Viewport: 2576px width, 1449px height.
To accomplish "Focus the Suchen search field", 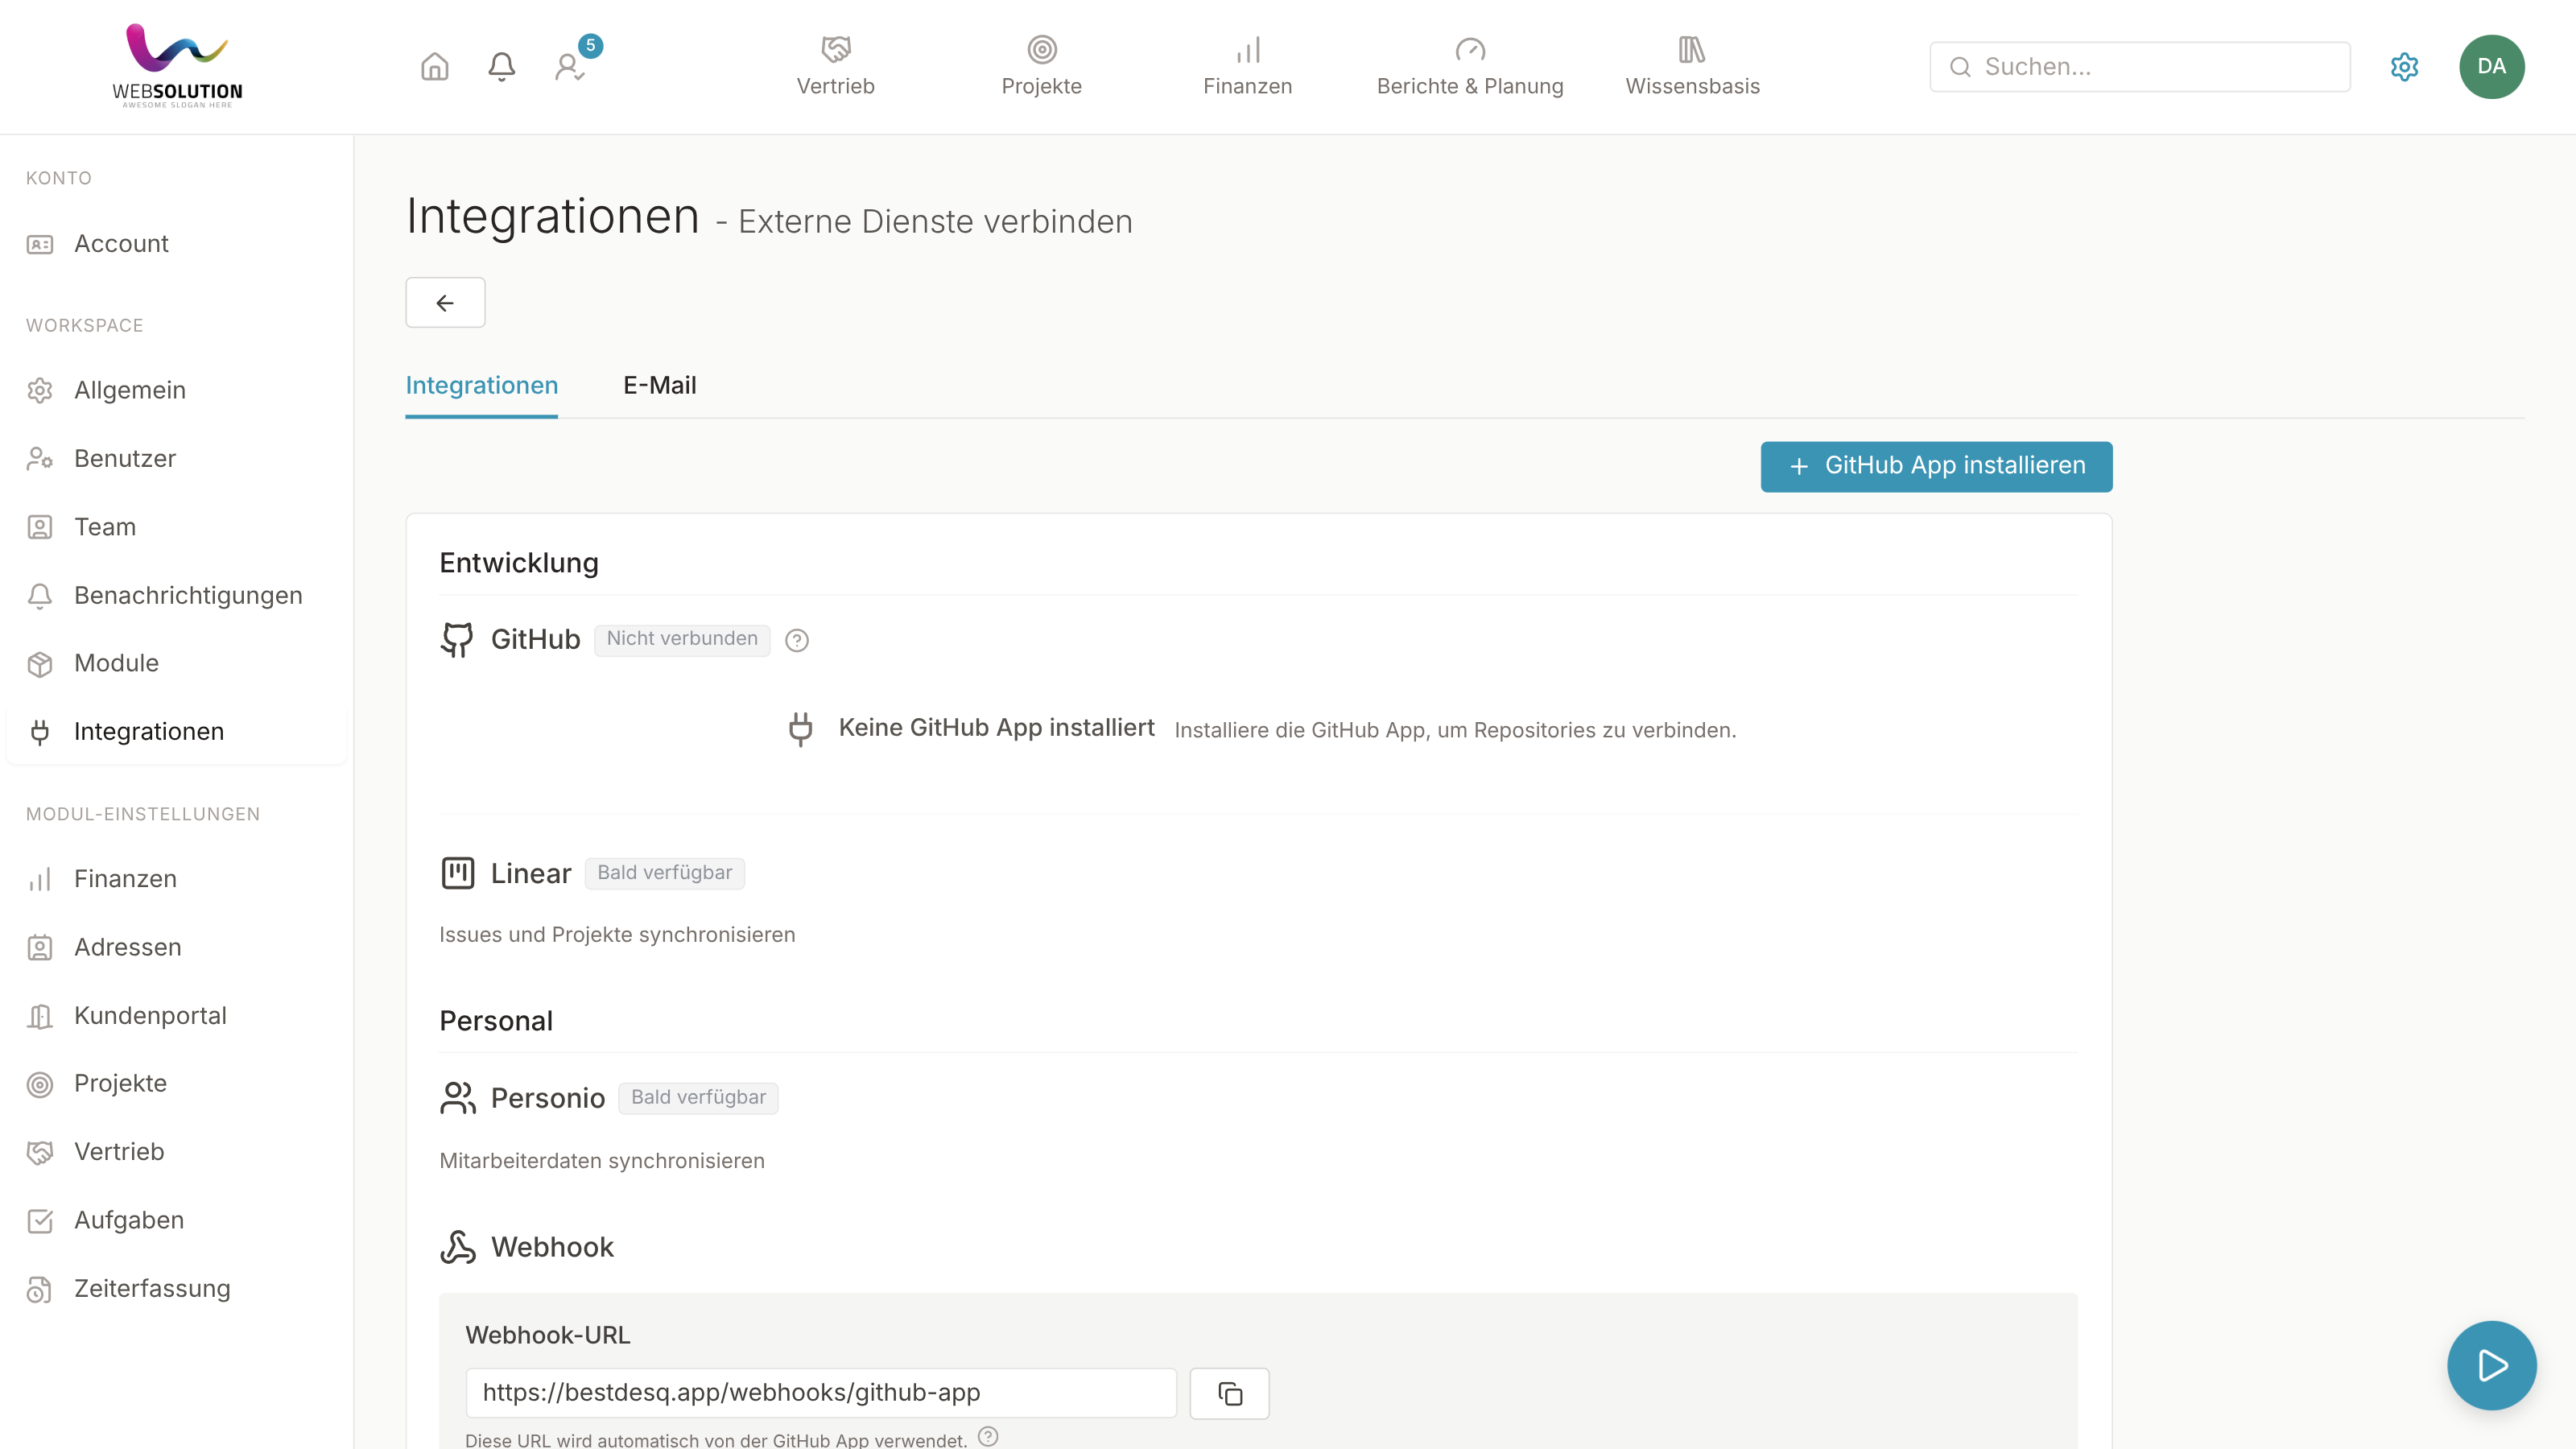I will point(2139,67).
